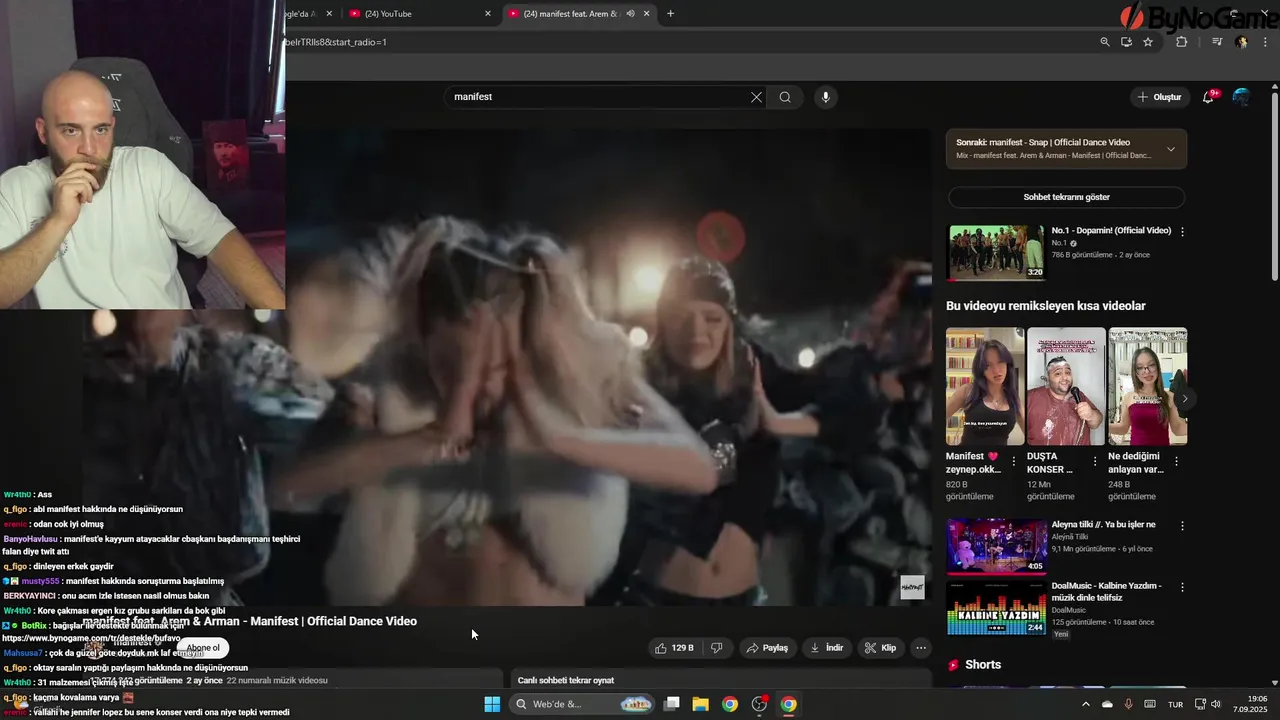
Task: Click the install/cast icon in address bar
Action: coord(1126,42)
